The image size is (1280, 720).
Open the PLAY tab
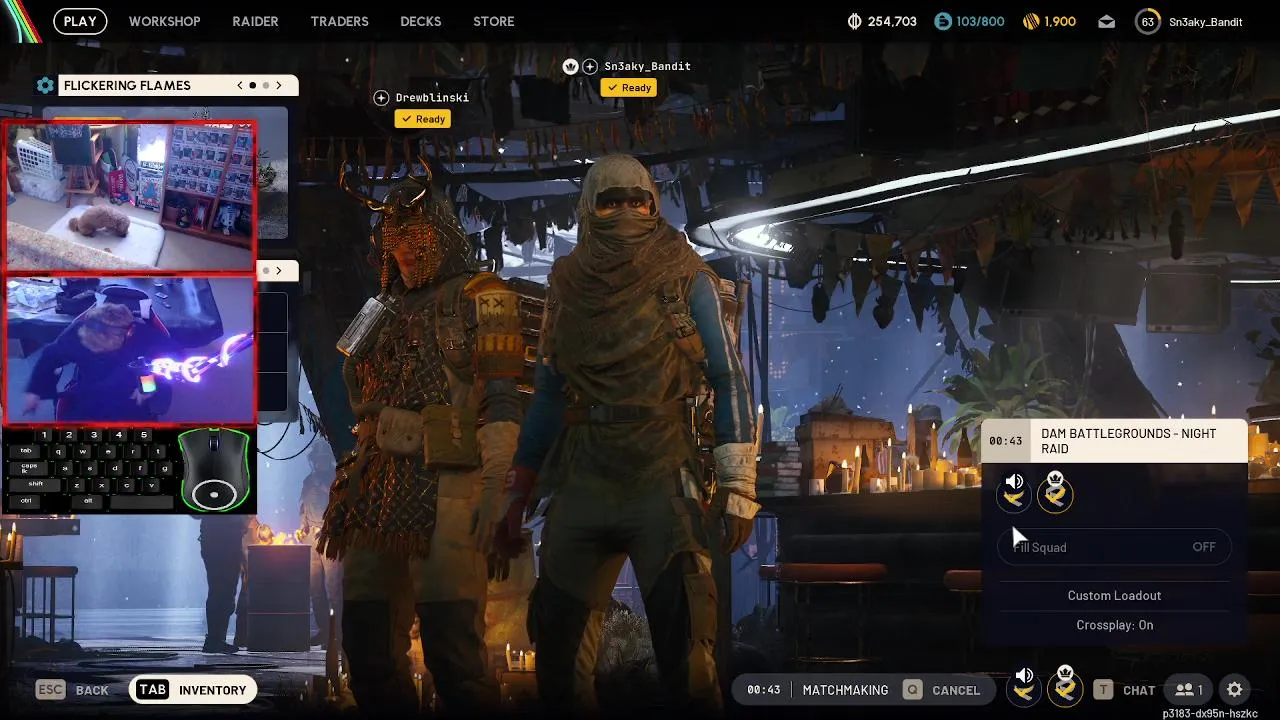tap(80, 21)
